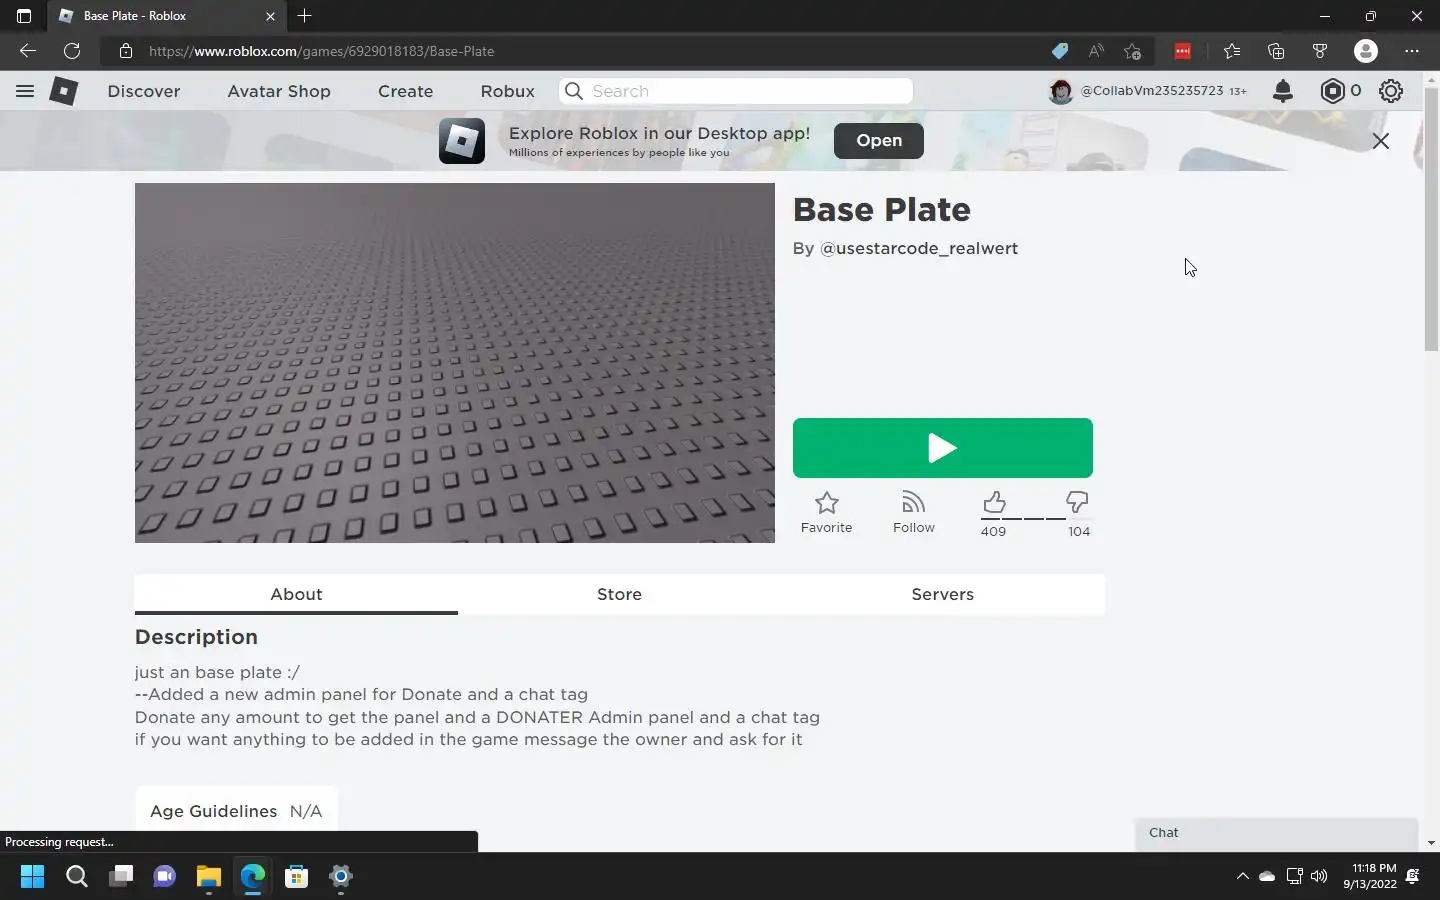
Task: Open the Windows Start menu
Action: [32, 877]
